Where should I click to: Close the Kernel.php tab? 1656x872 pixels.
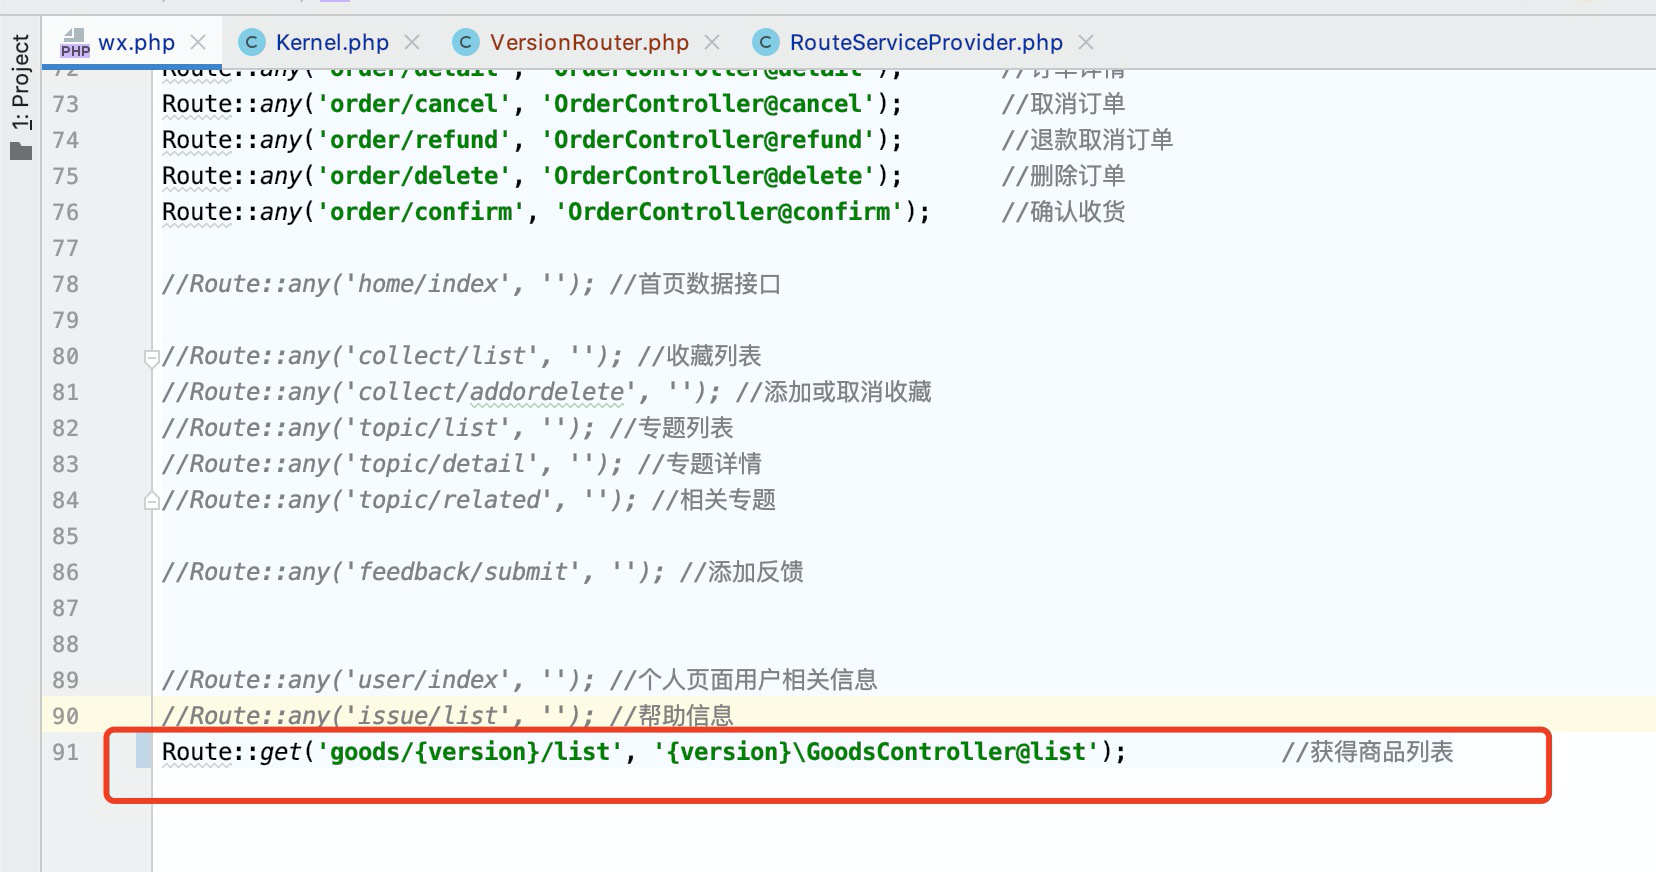pos(412,42)
